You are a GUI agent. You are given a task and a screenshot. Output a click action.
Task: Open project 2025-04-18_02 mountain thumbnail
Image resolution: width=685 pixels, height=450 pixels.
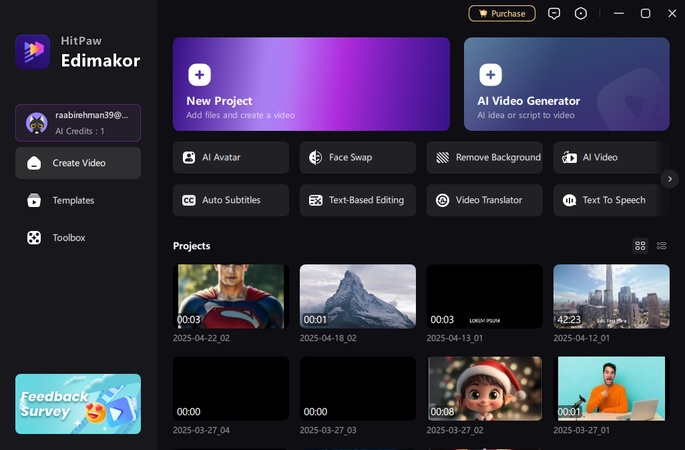[x=357, y=296]
